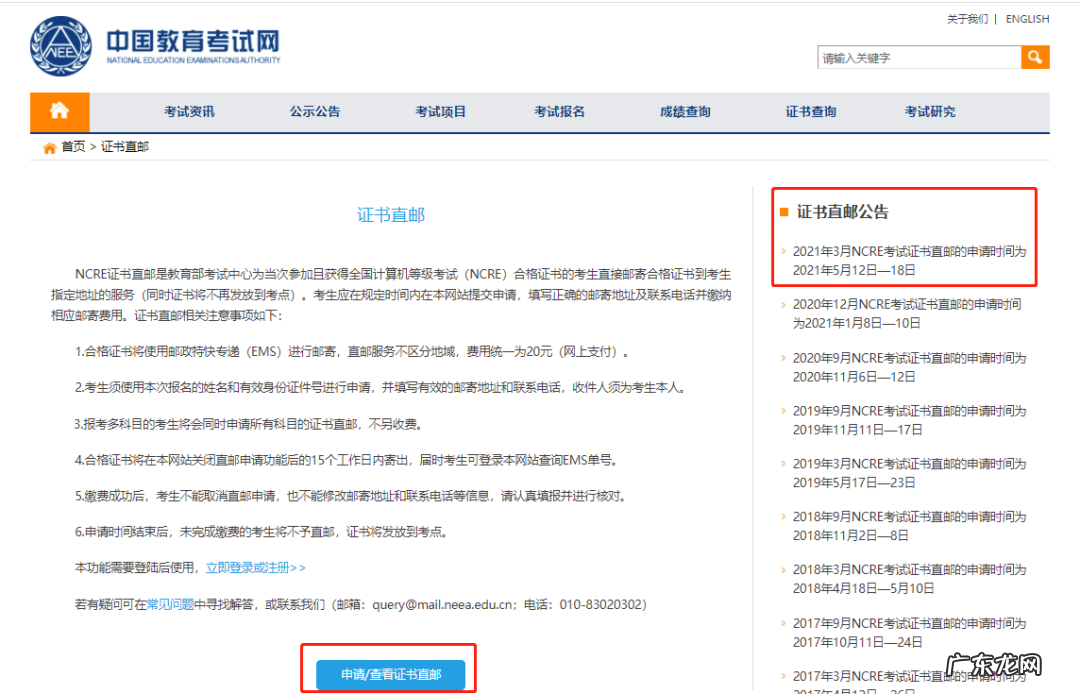This screenshot has height=694, width=1080.
Task: Click the 首页 breadcrumb link
Action: [71, 146]
